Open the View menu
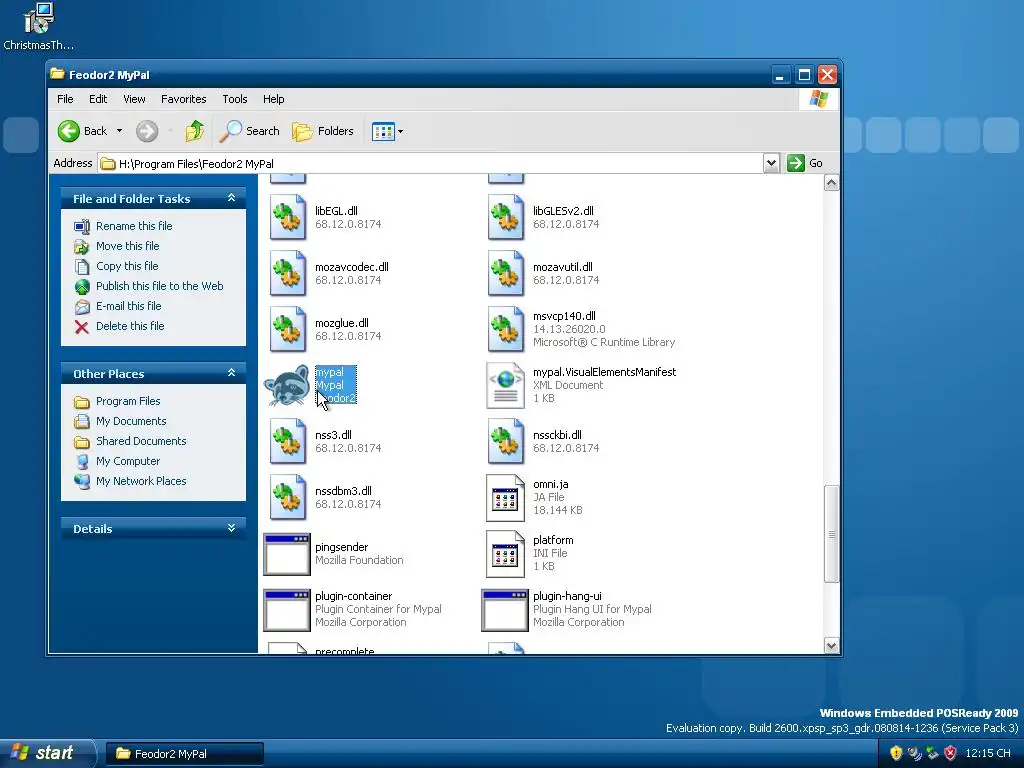The image size is (1024, 768). click(x=134, y=99)
